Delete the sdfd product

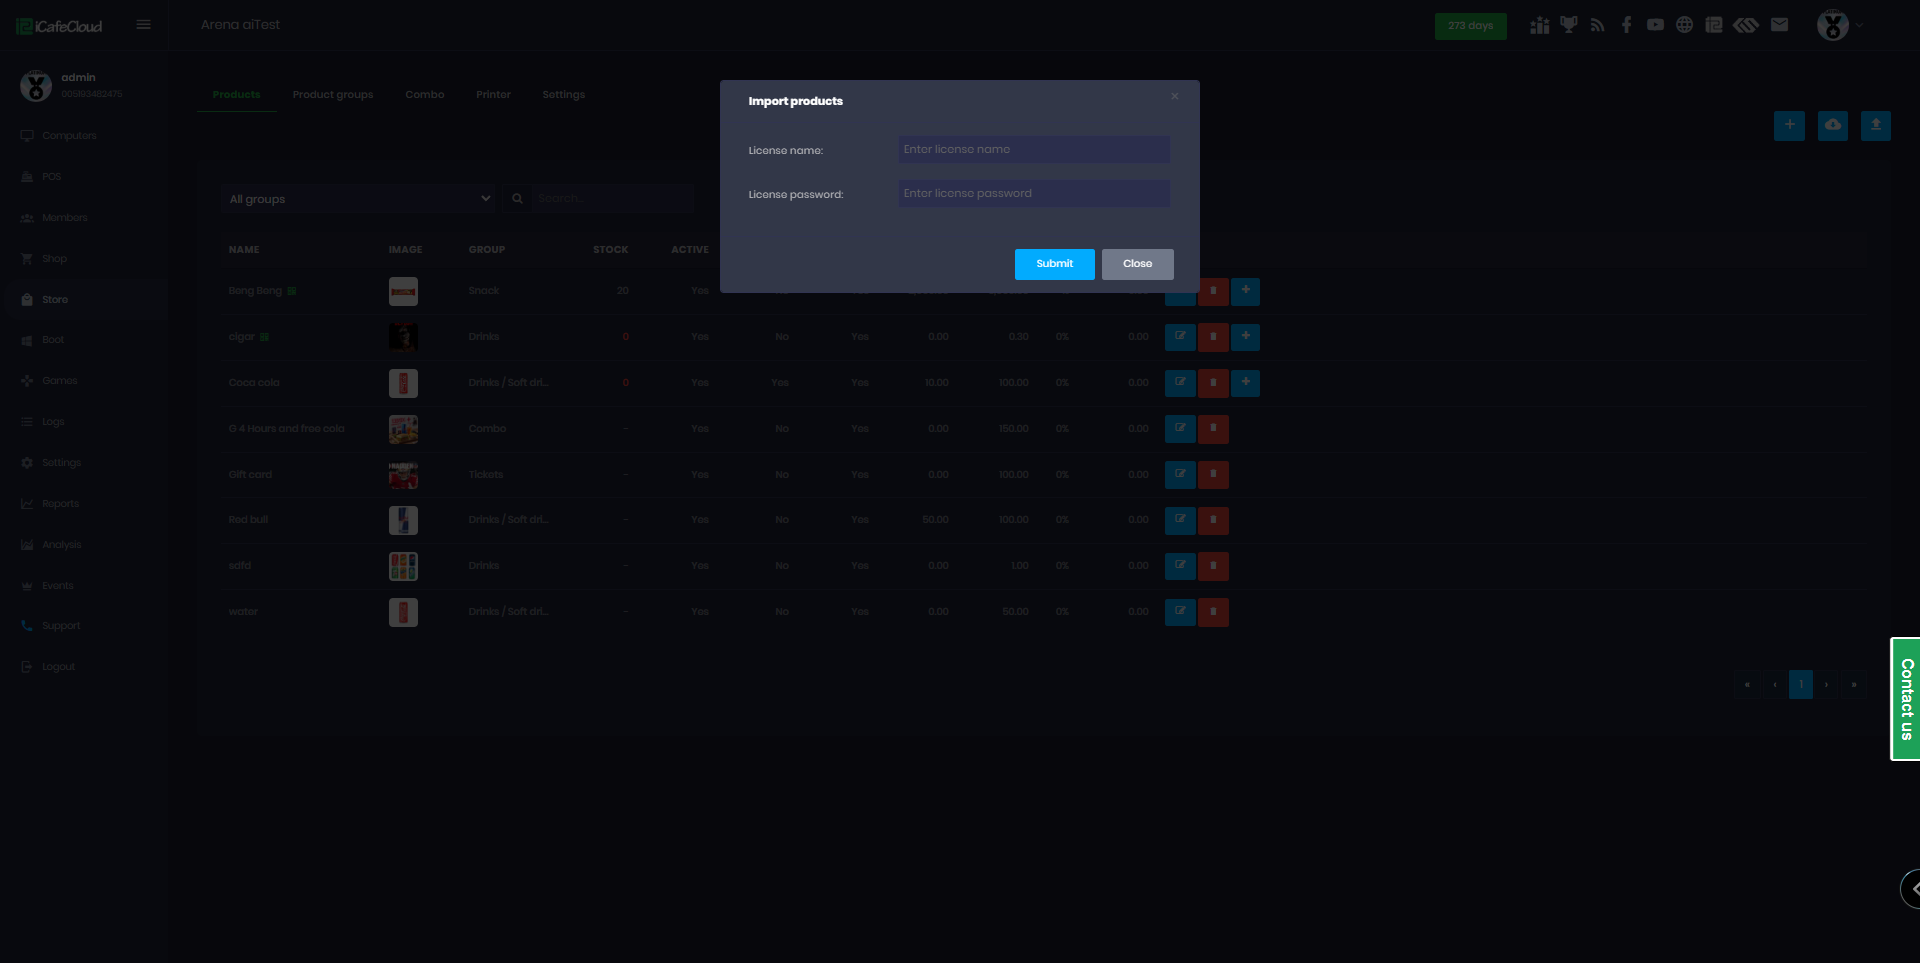point(1213,566)
